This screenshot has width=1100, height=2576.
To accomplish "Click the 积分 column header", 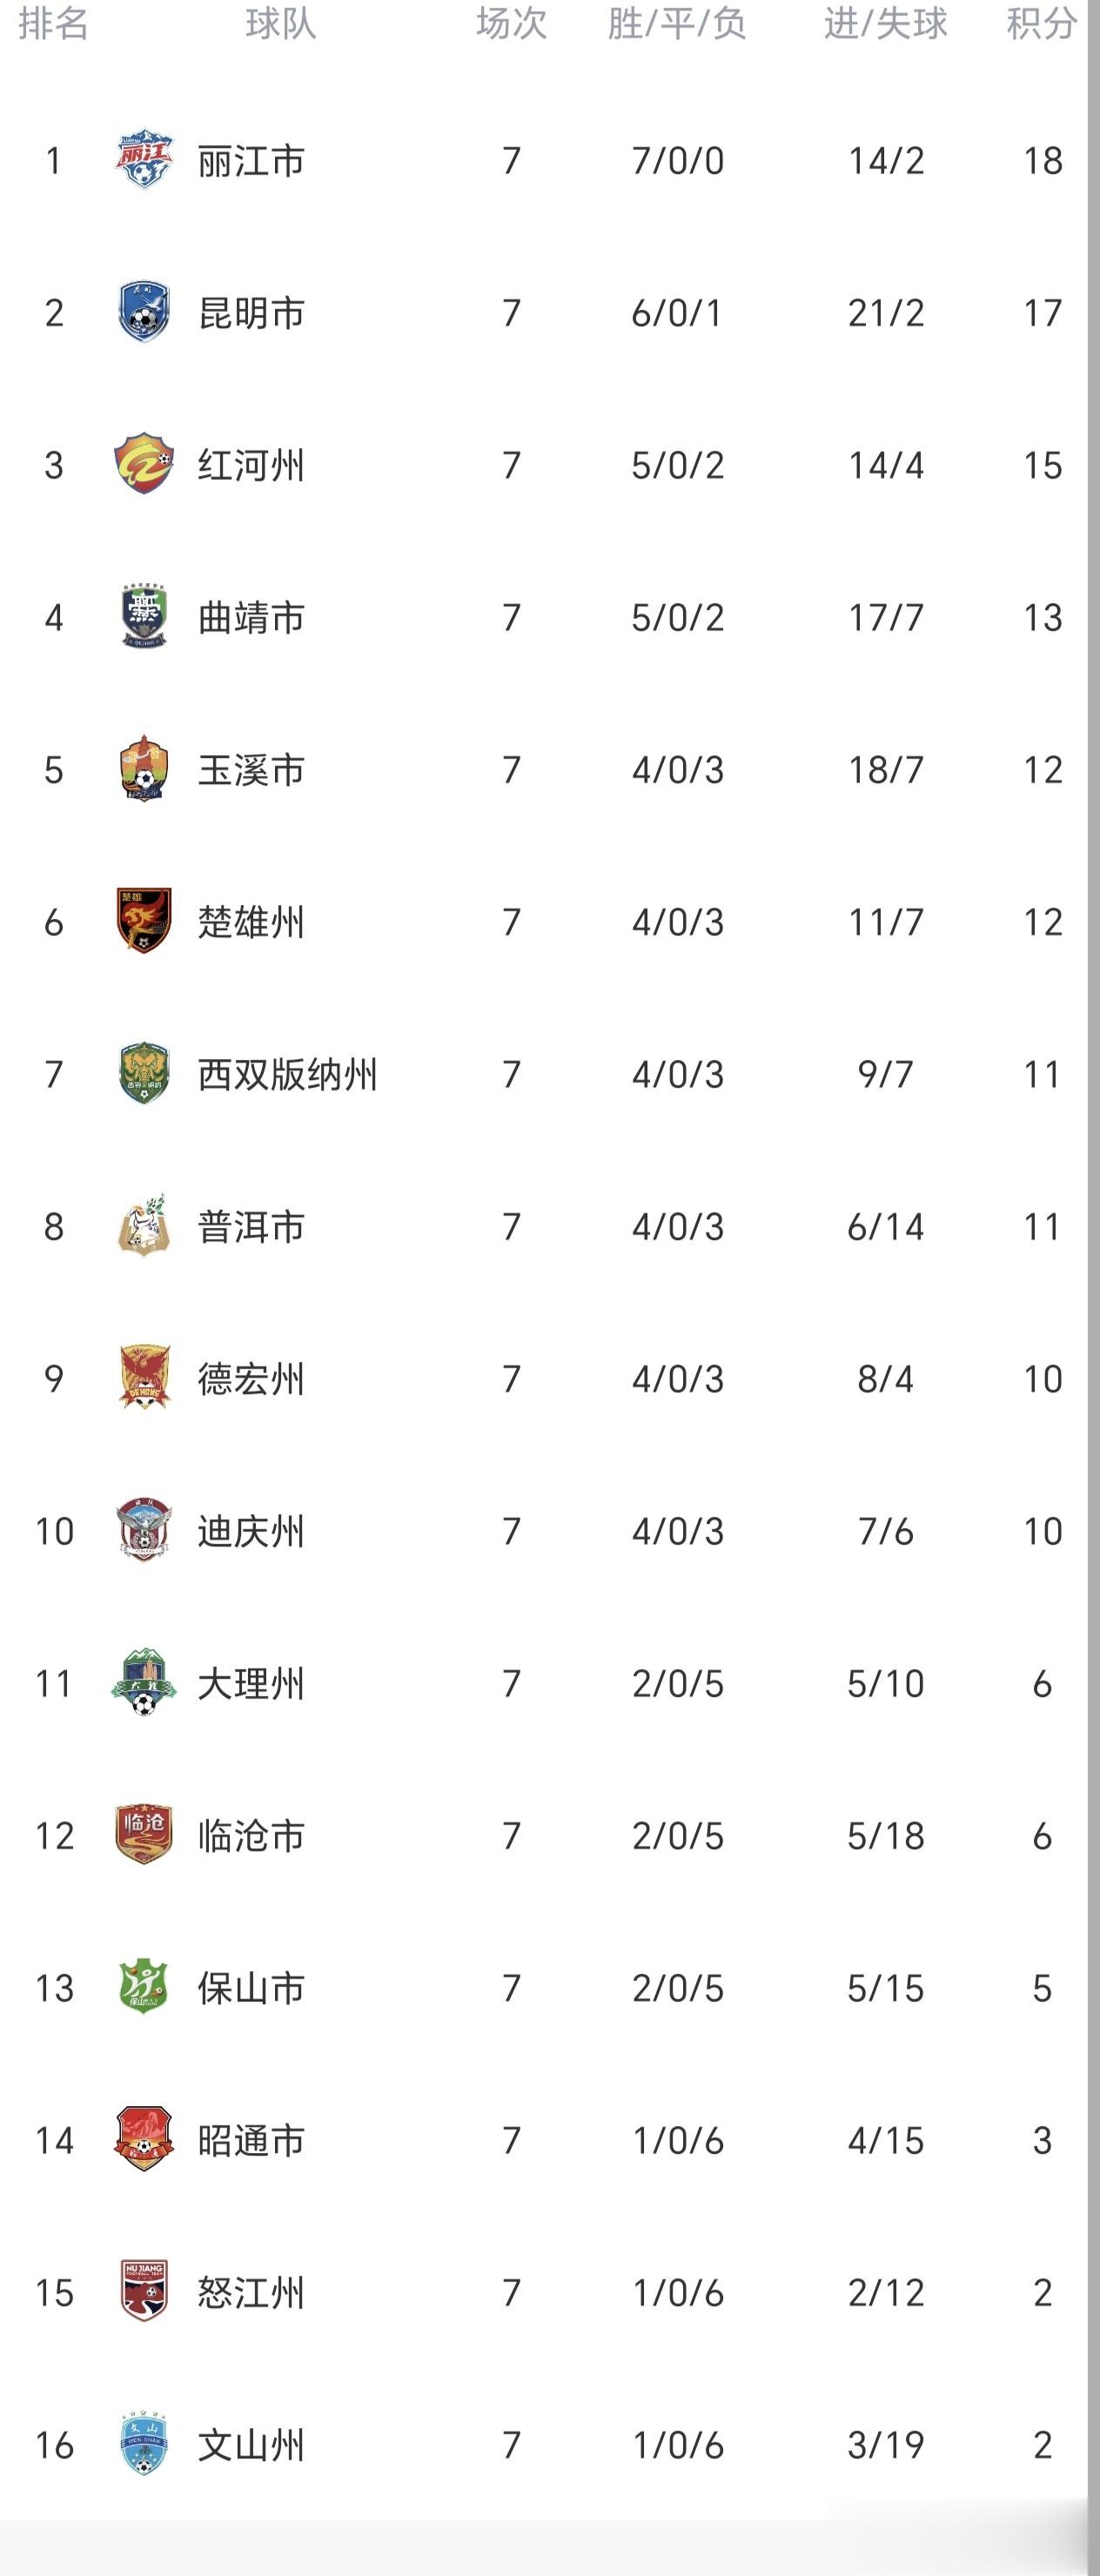I will tap(1041, 23).
